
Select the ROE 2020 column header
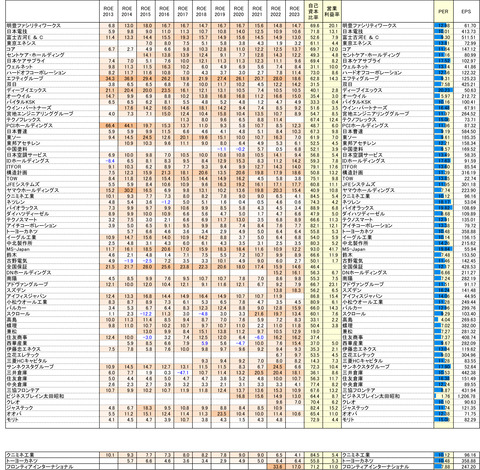[239, 11]
